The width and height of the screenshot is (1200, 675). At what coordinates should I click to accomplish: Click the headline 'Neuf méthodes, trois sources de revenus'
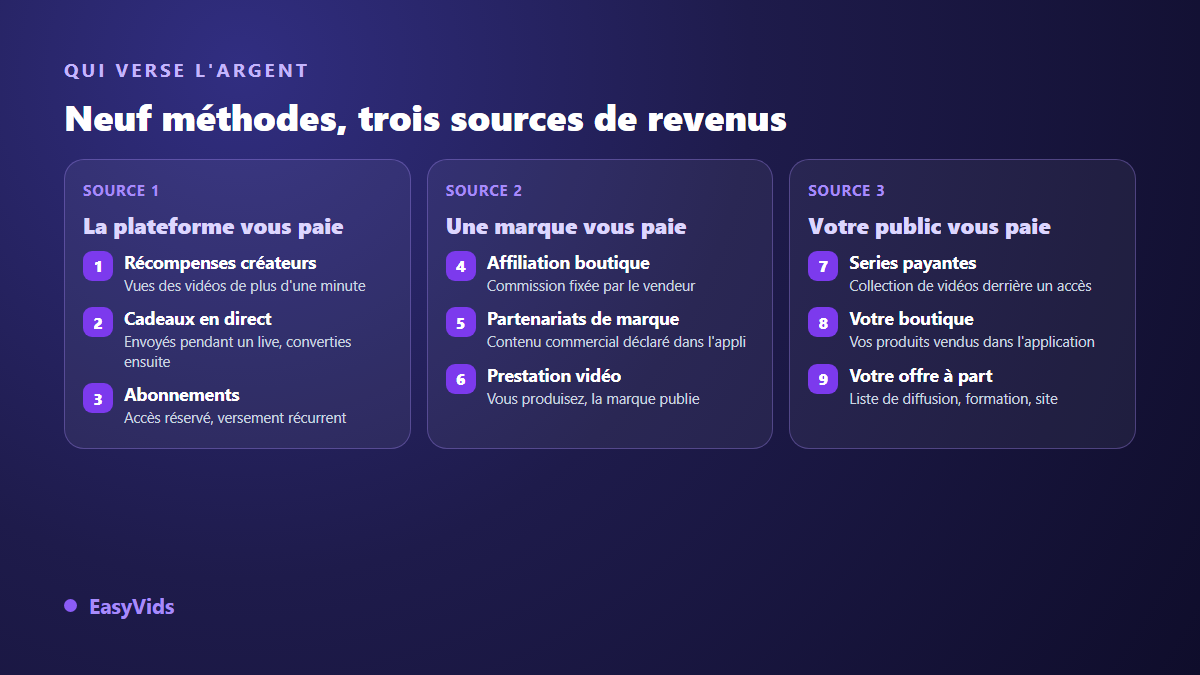pyautogui.click(x=426, y=119)
